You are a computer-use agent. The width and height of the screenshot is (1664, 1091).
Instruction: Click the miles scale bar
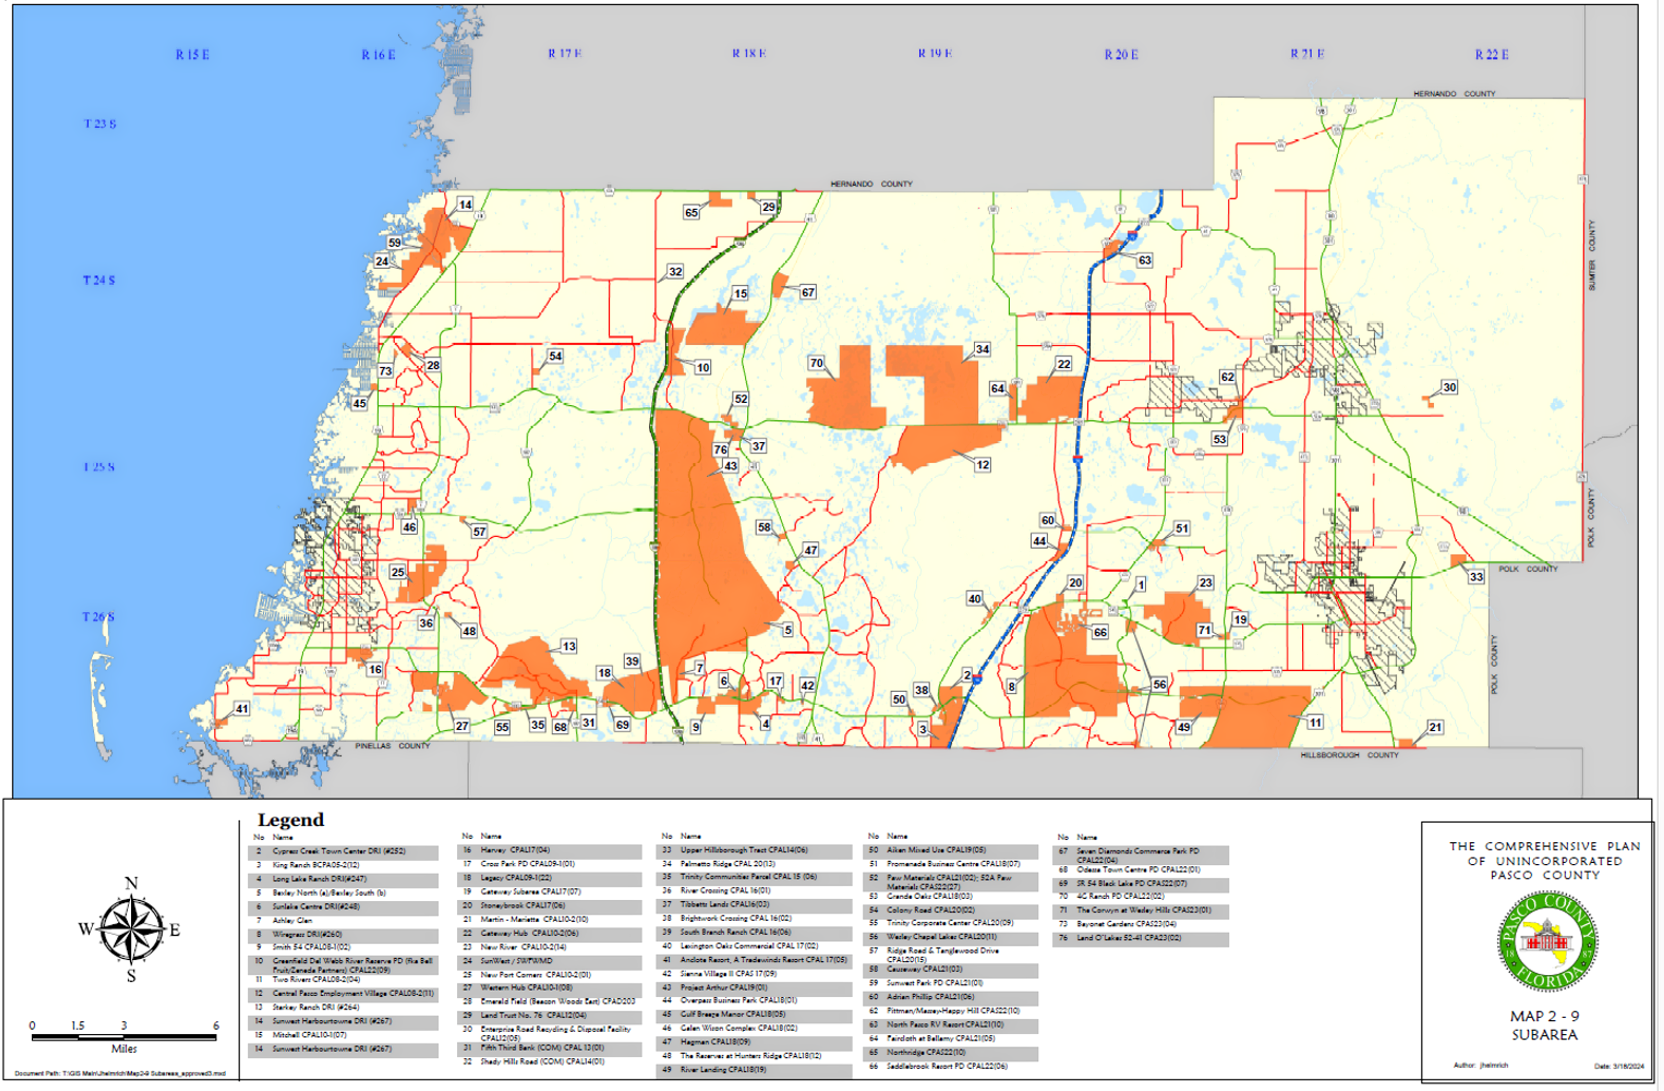124,1038
